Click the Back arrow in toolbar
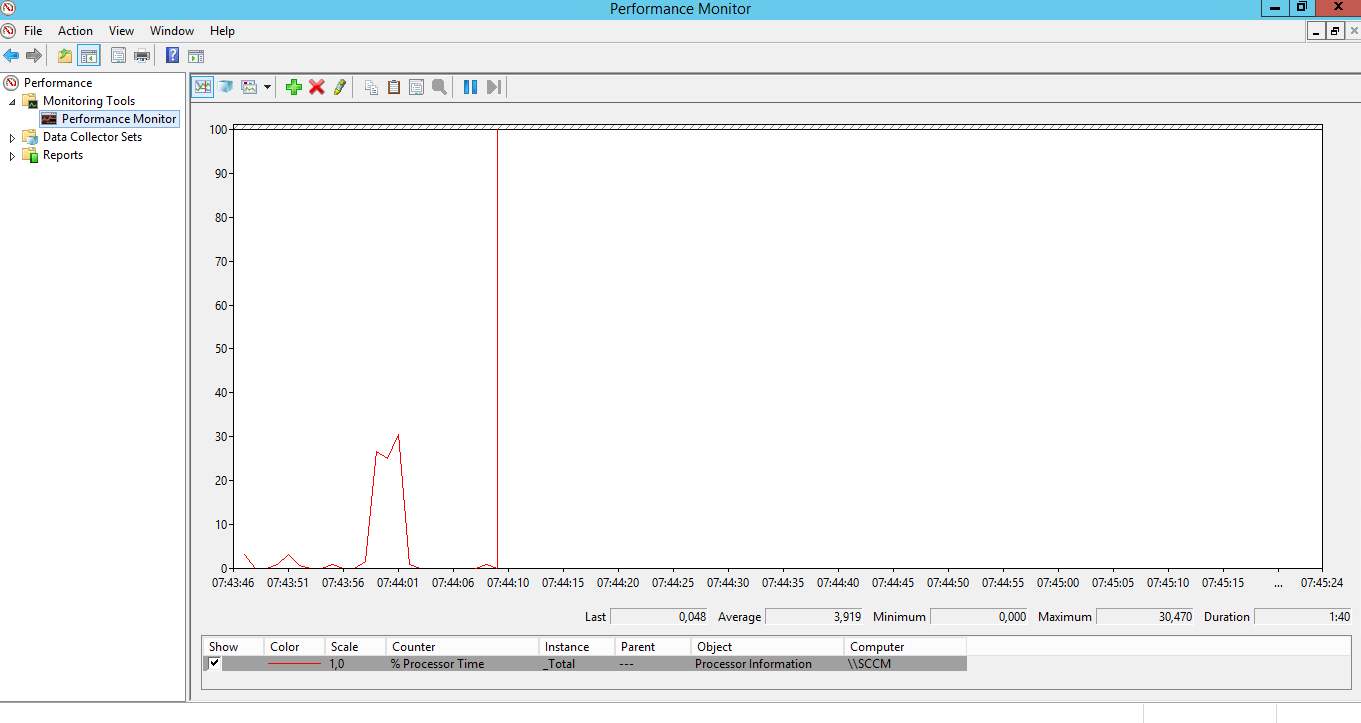The width and height of the screenshot is (1361, 723). point(11,56)
